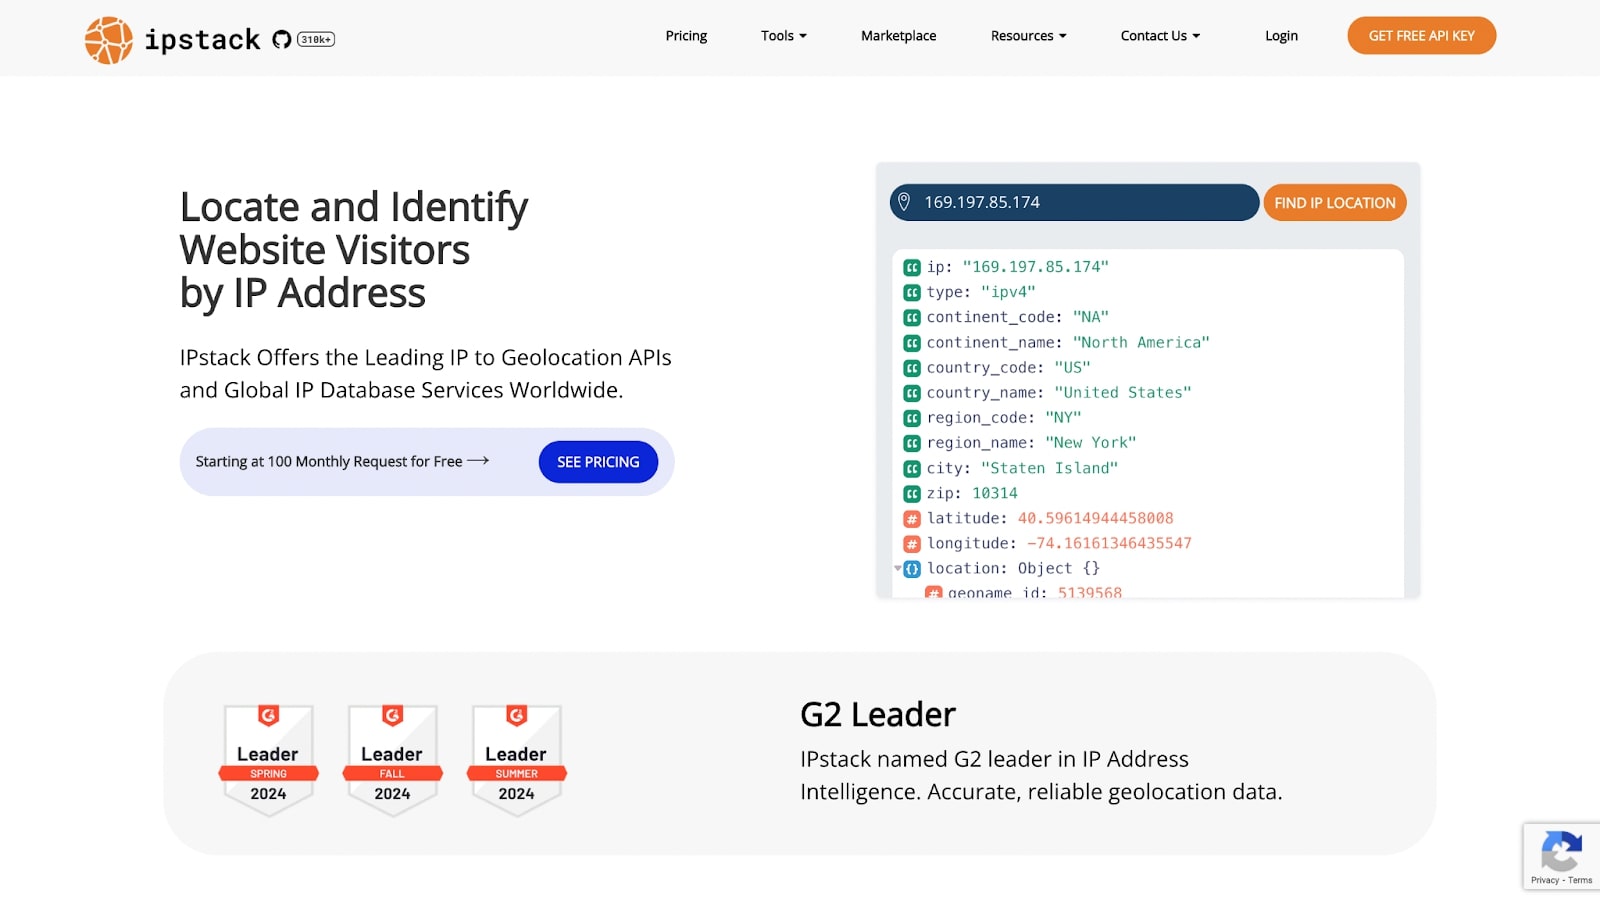This screenshot has height=903, width=1600.
Task: Click the string icon beside region_code
Action: pos(912,418)
